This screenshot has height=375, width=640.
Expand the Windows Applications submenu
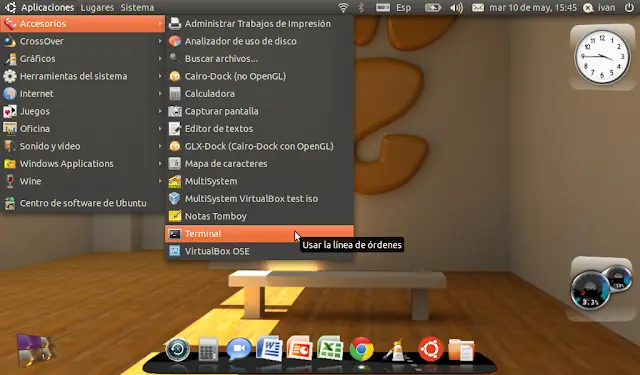(x=82, y=164)
